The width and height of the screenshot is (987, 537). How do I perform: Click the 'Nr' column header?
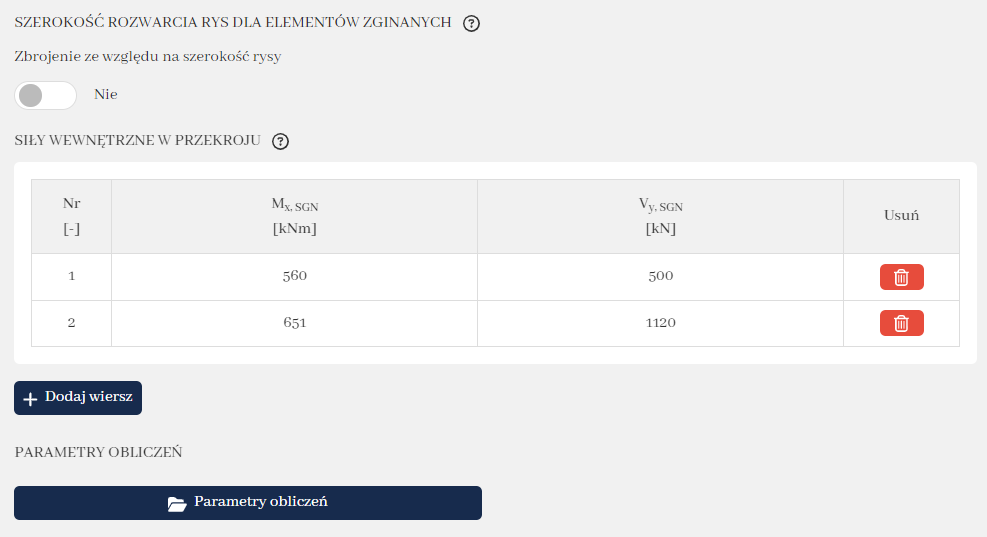(71, 216)
